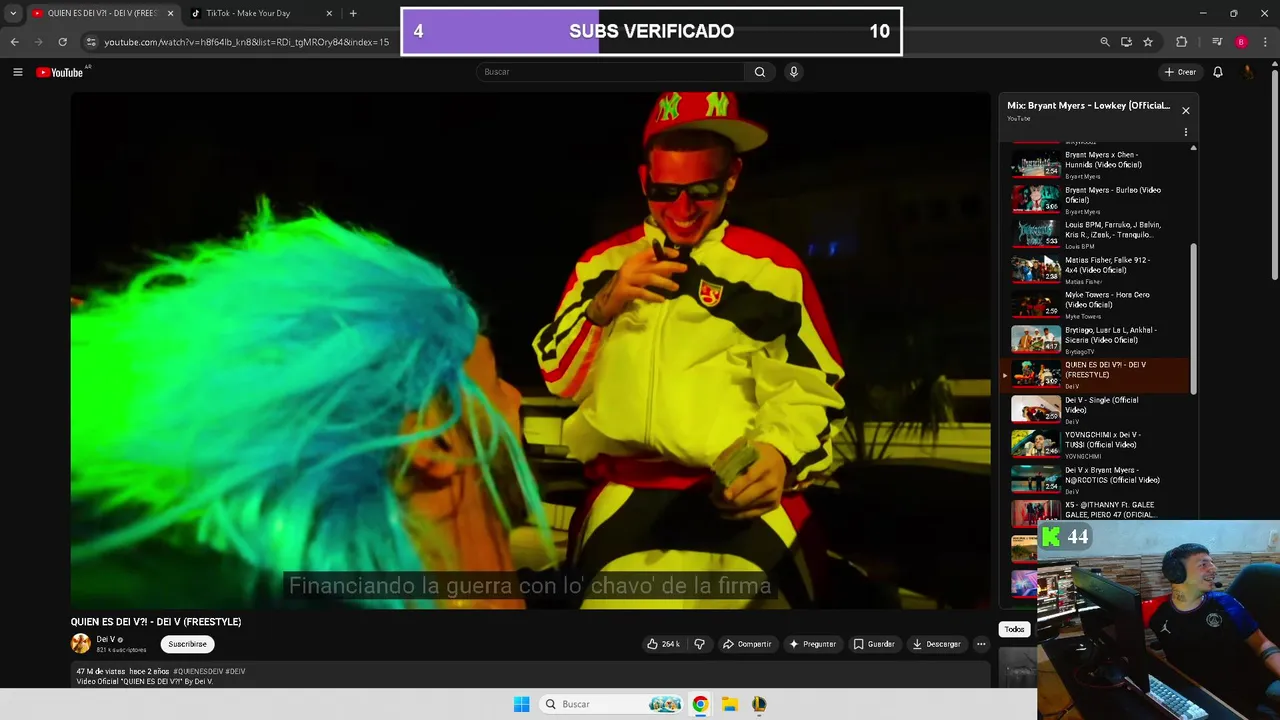Open the YouTube account avatar menu
This screenshot has width=1280, height=720.
coord(1248,72)
